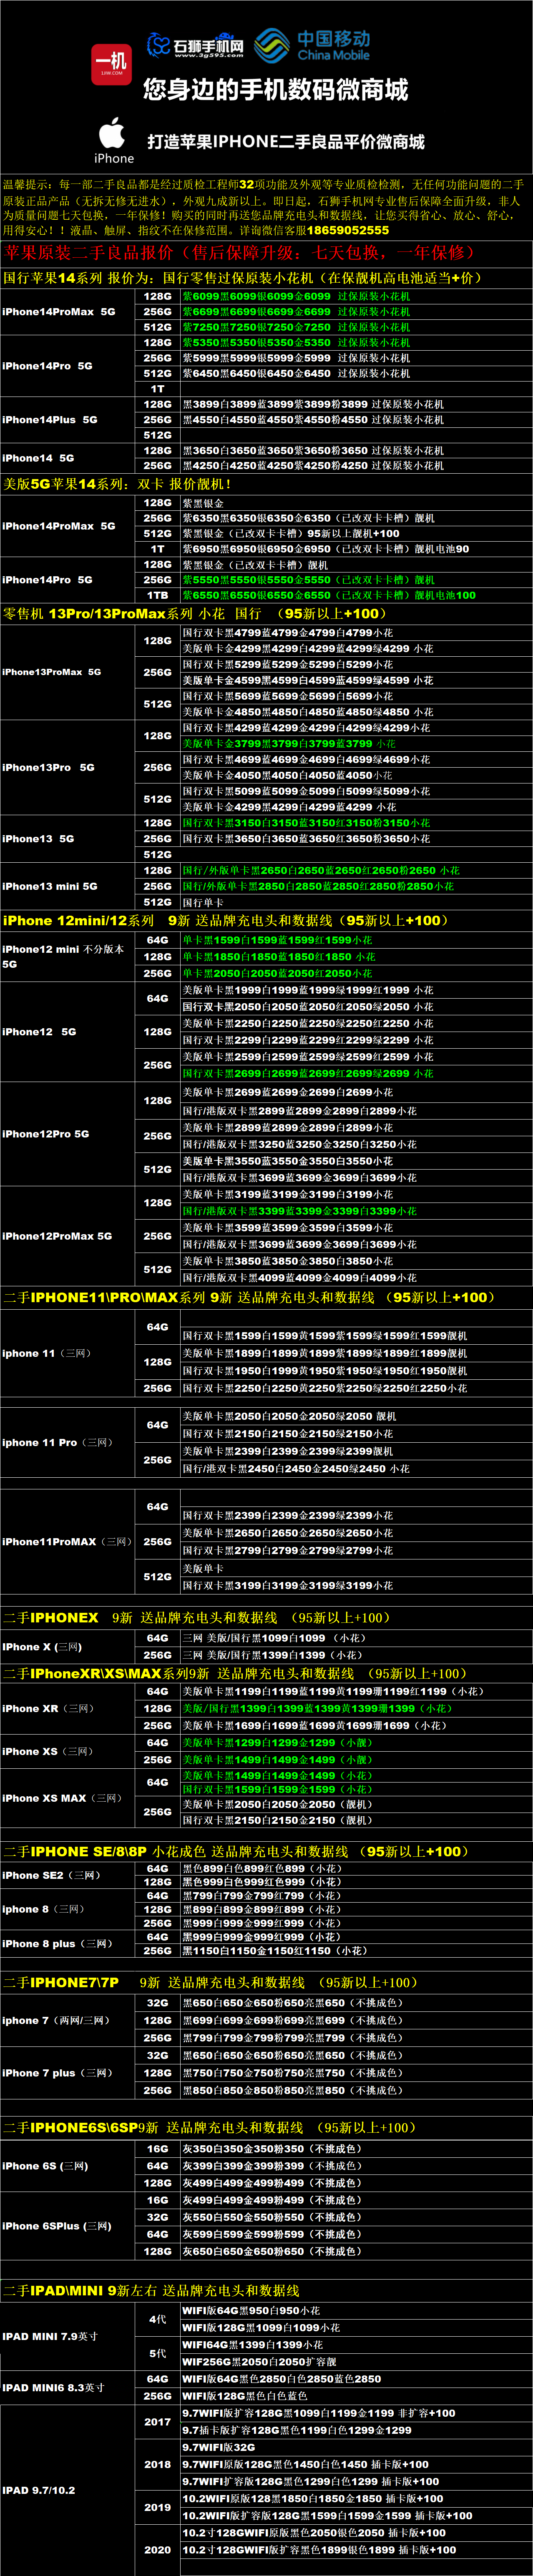
Task: Select the iphone SE2（三网）label
Action: coord(51,1875)
